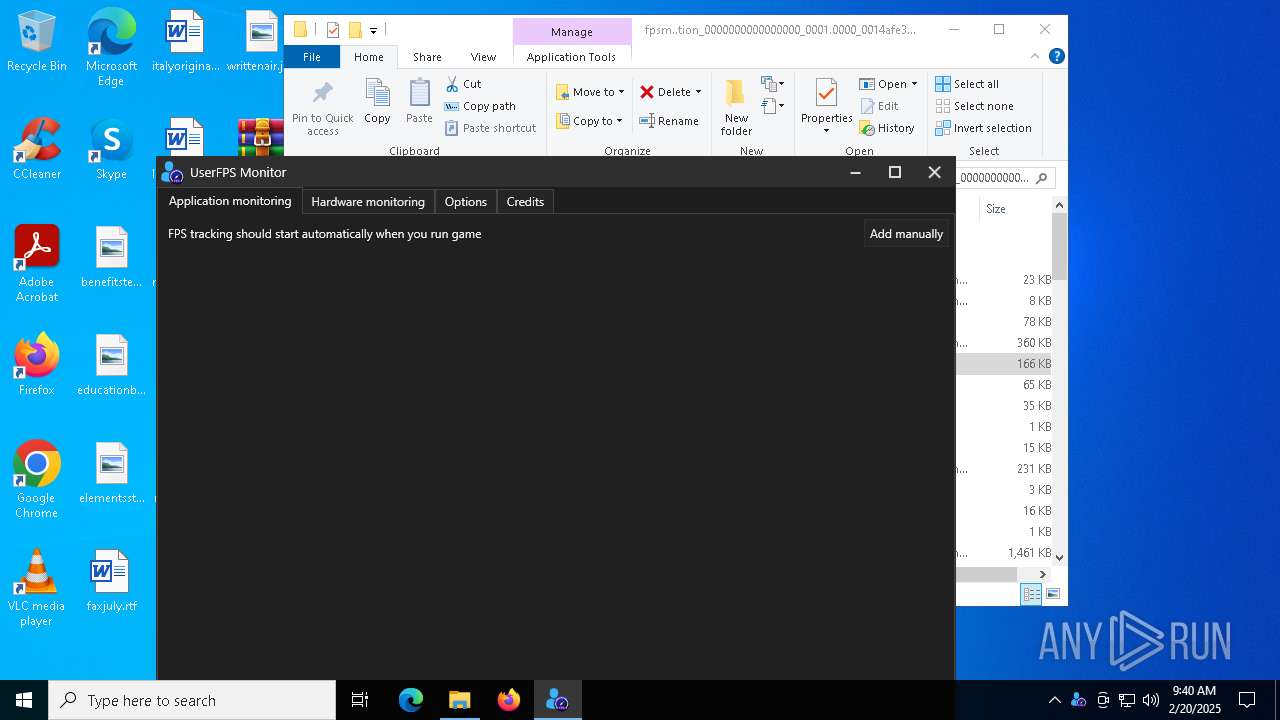Open the VLC media player shortcut
1280x720 pixels.
pyautogui.click(x=37, y=588)
